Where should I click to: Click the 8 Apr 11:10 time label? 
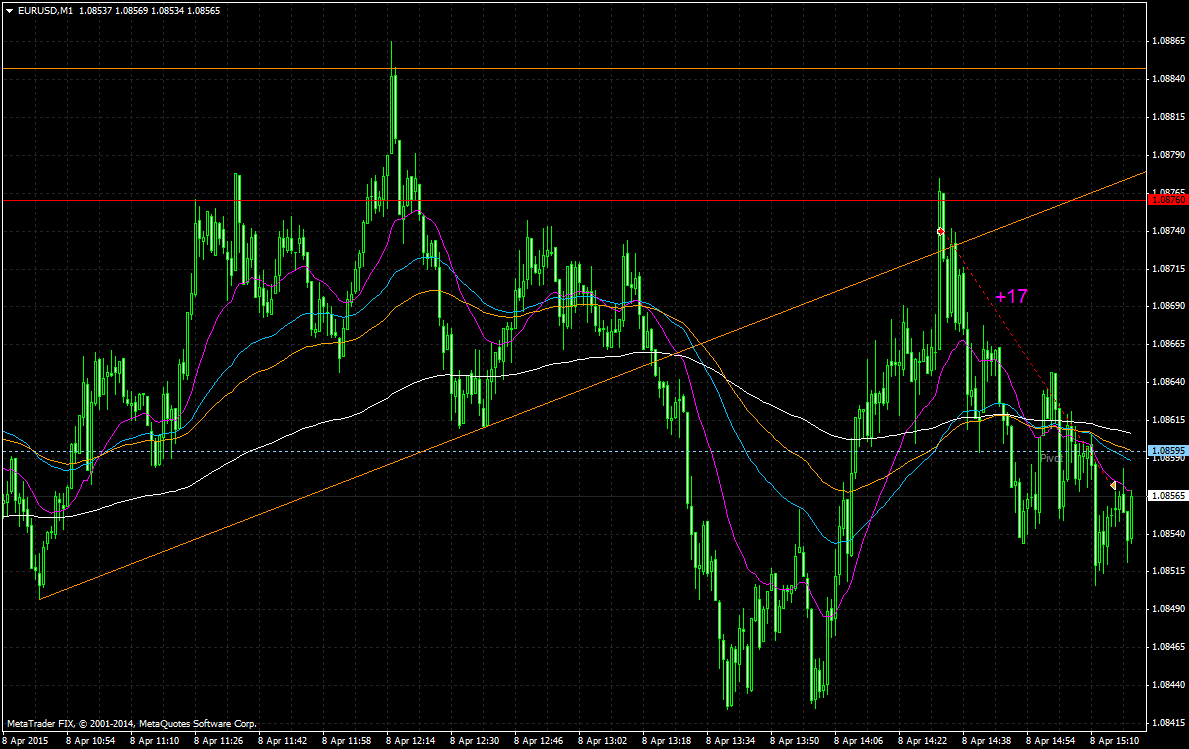pyautogui.click(x=154, y=741)
